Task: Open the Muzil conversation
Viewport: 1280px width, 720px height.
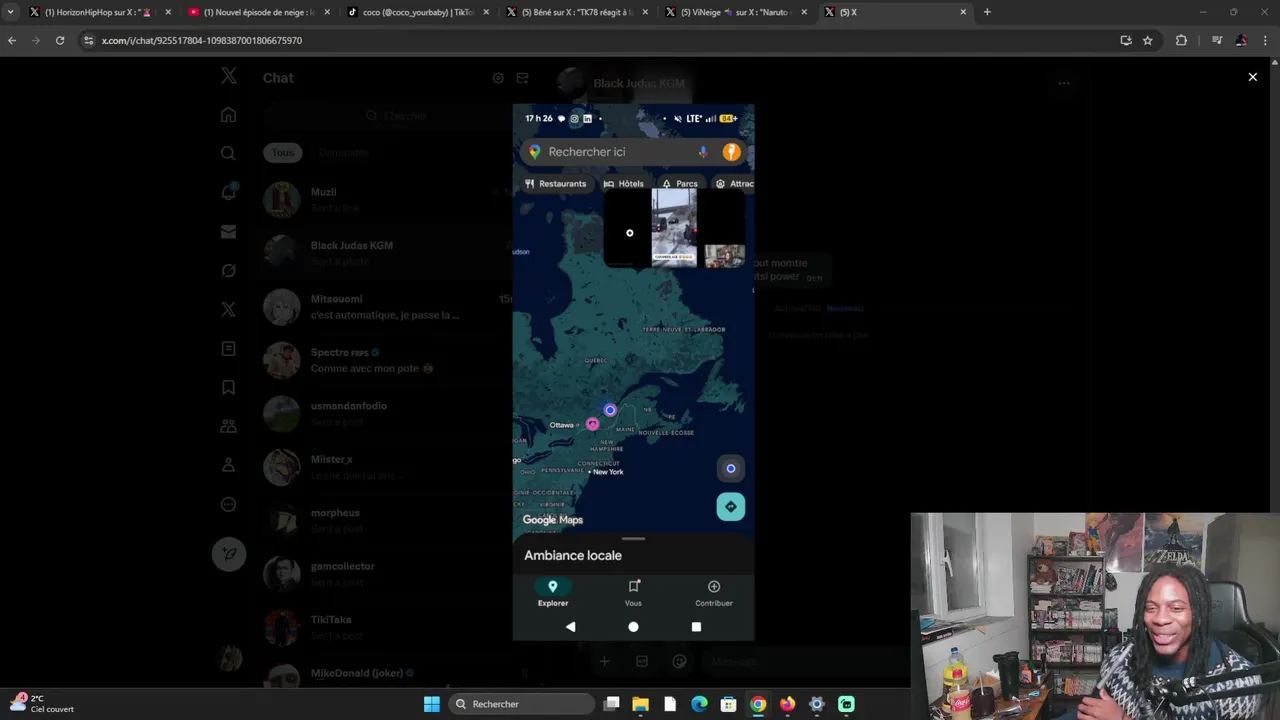Action: [385, 200]
